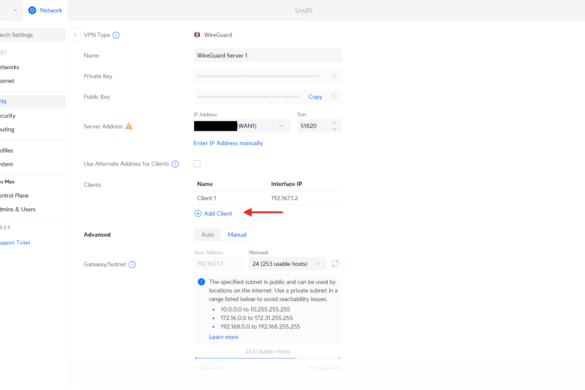
Task: Show VPN Type info tooltip
Action: click(116, 35)
